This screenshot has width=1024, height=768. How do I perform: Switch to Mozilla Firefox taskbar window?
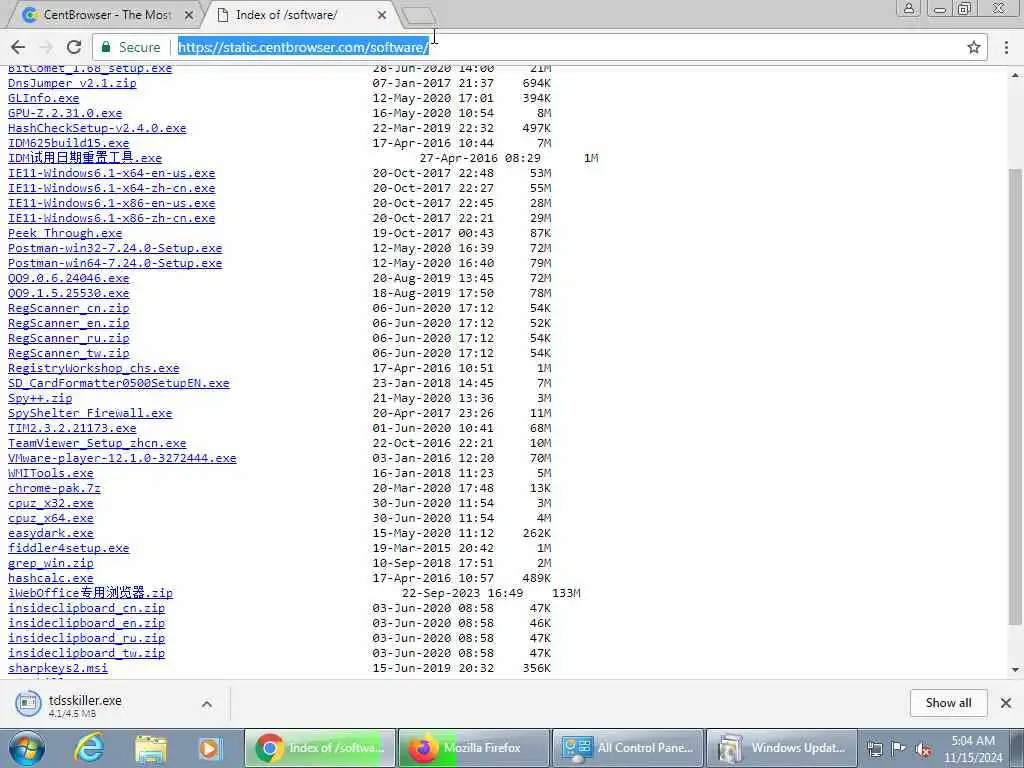474,748
